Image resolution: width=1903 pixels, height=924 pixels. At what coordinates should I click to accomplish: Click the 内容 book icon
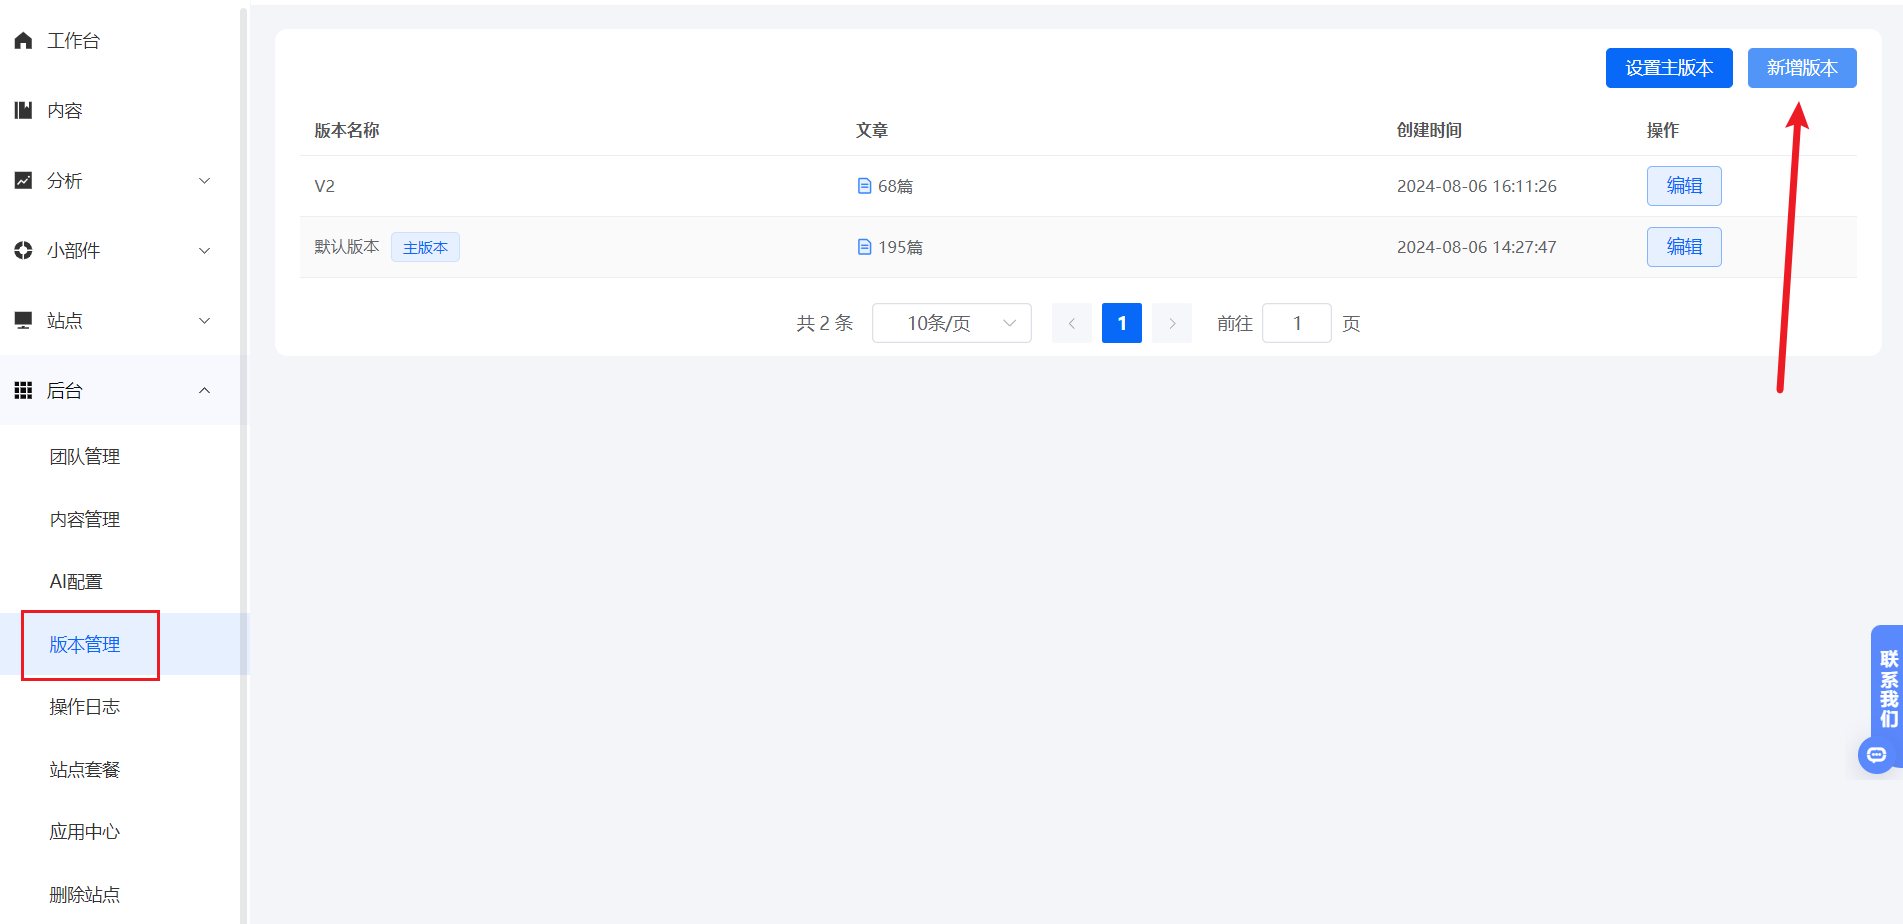[x=23, y=110]
